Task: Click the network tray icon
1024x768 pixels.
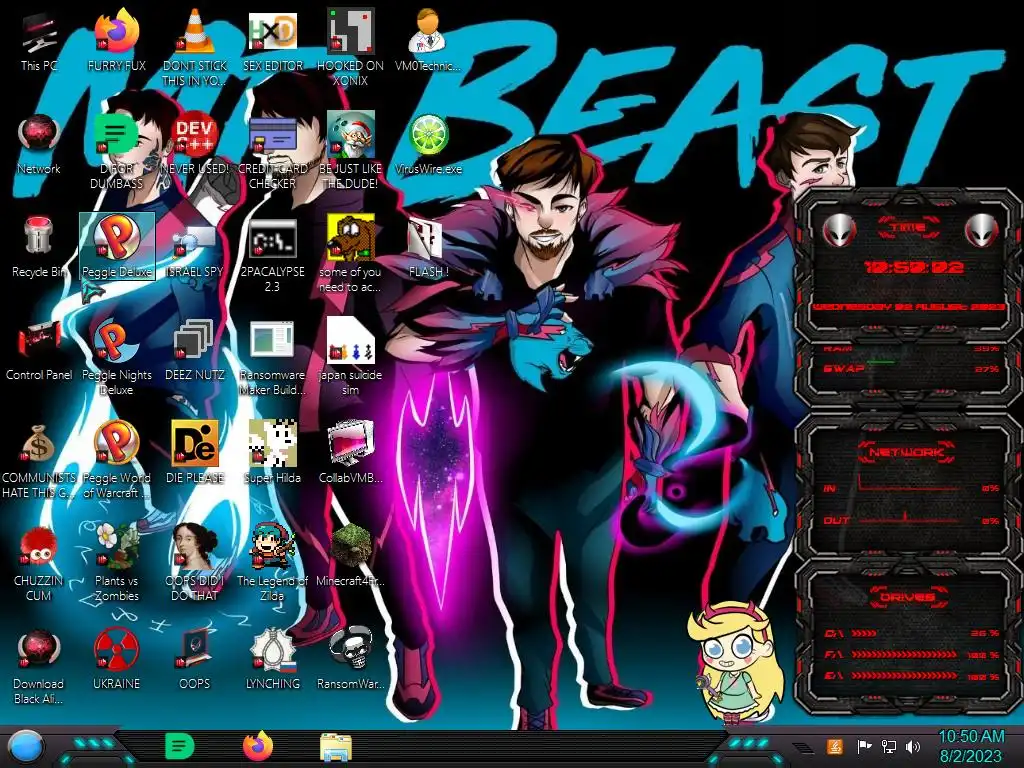Action: coord(888,746)
